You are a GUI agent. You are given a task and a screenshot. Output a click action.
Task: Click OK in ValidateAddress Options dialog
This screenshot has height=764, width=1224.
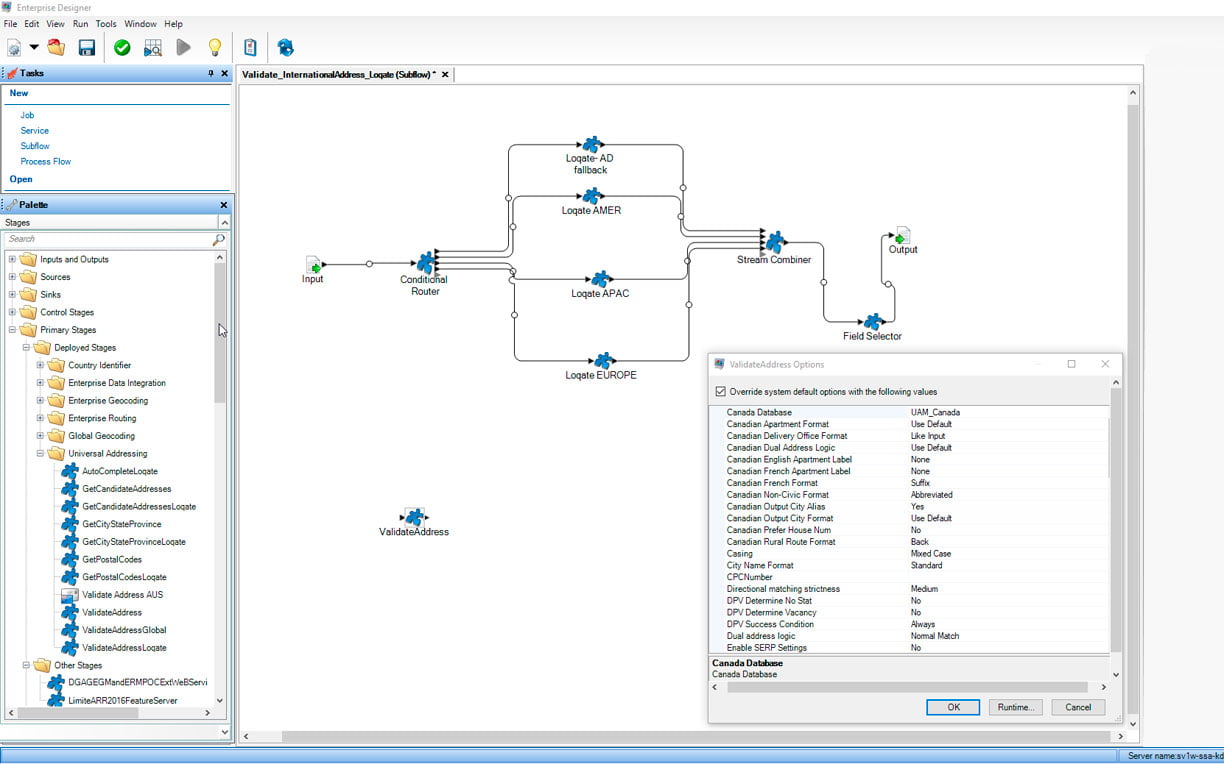pos(953,707)
